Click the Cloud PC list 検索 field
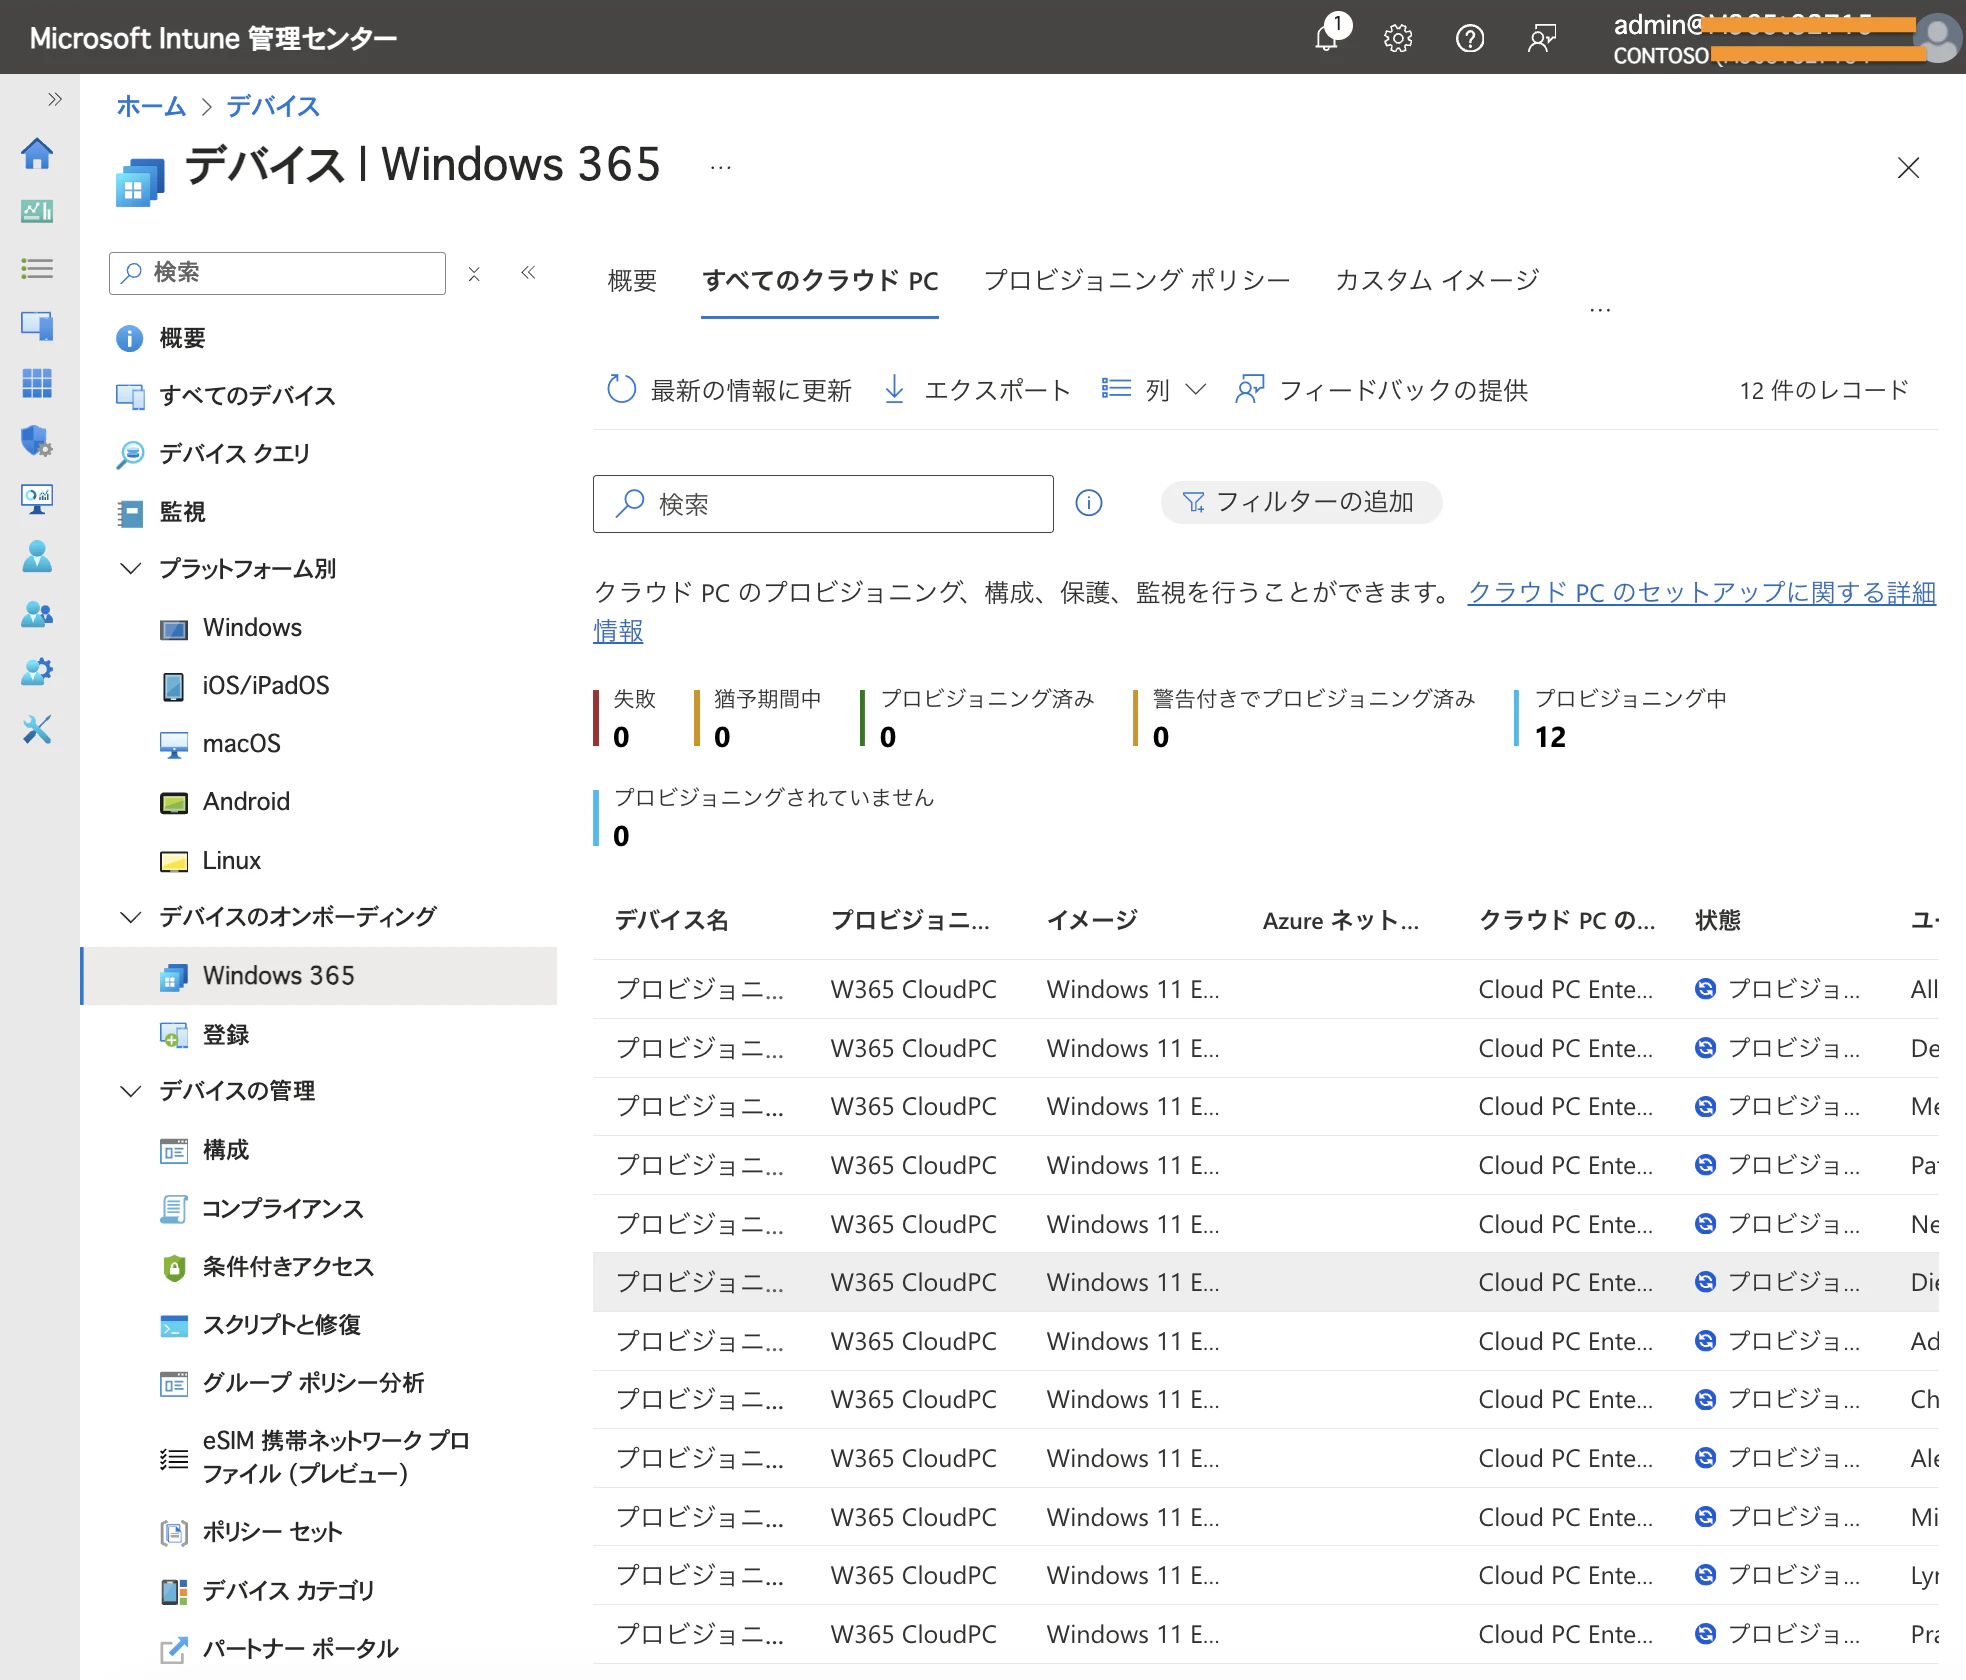Image resolution: width=1966 pixels, height=1680 pixels. click(x=823, y=504)
